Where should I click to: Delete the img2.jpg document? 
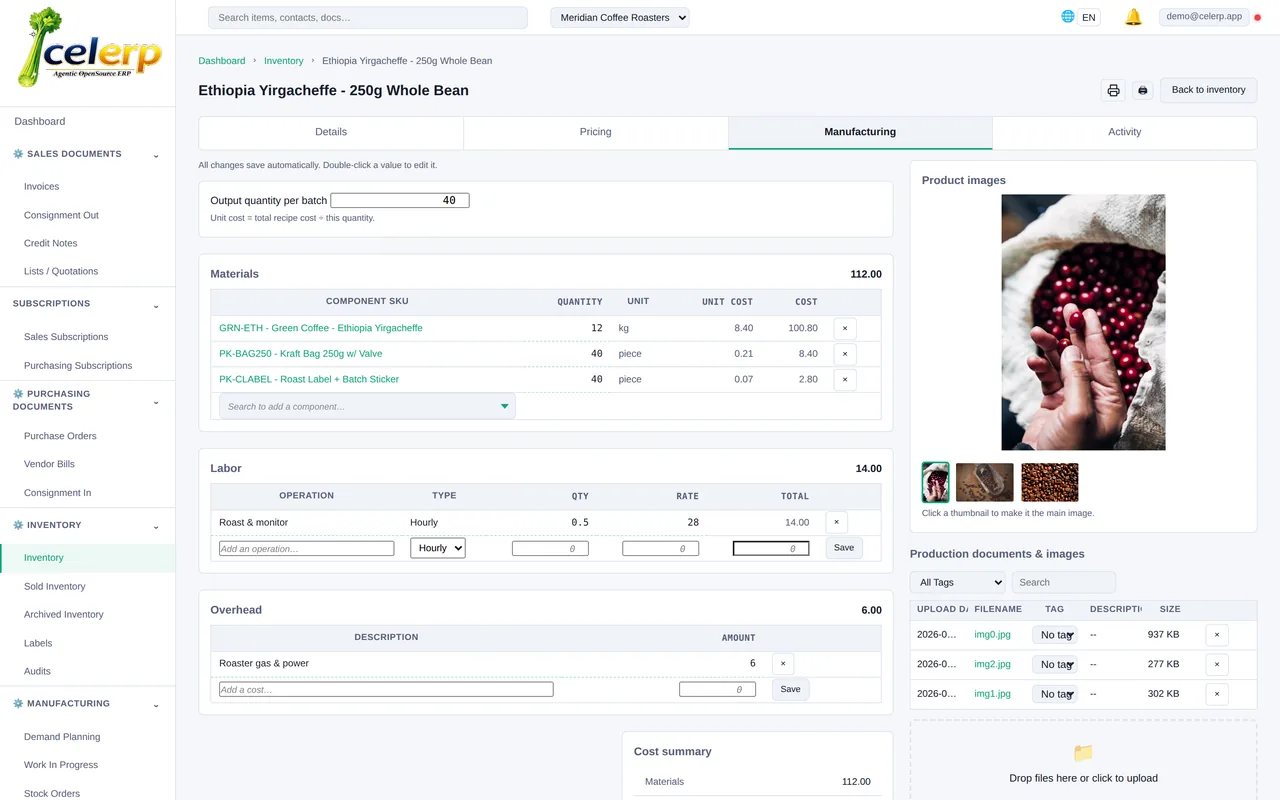click(x=1217, y=664)
